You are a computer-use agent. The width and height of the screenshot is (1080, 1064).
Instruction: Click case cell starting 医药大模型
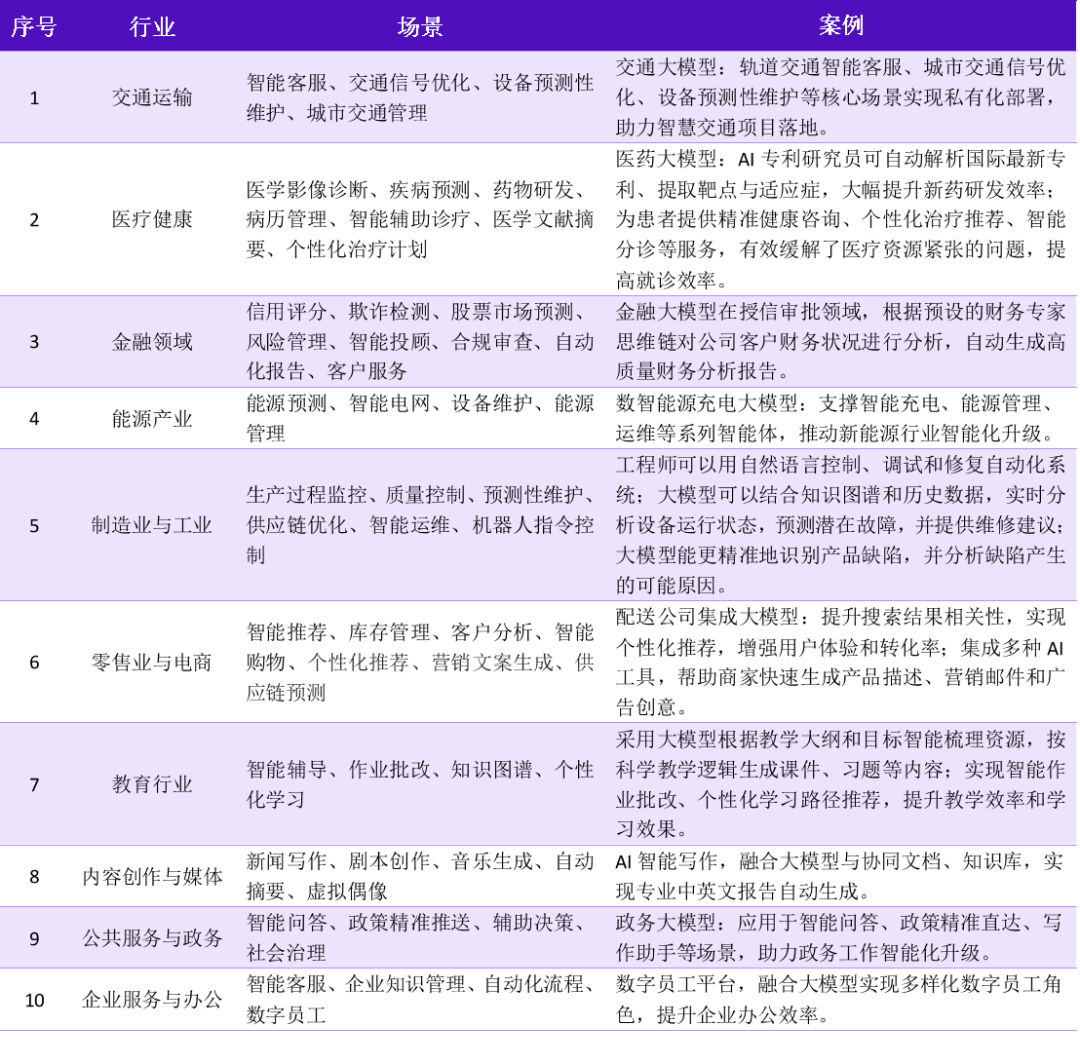840,219
